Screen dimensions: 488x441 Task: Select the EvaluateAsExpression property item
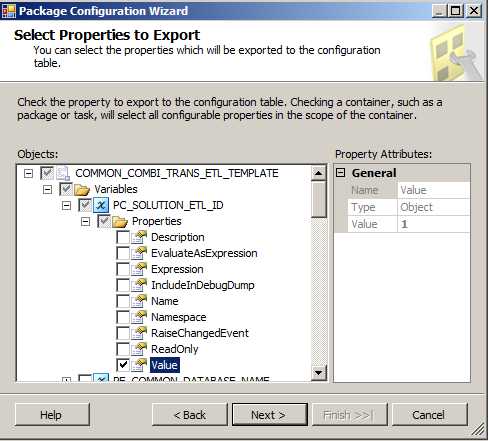click(x=204, y=253)
